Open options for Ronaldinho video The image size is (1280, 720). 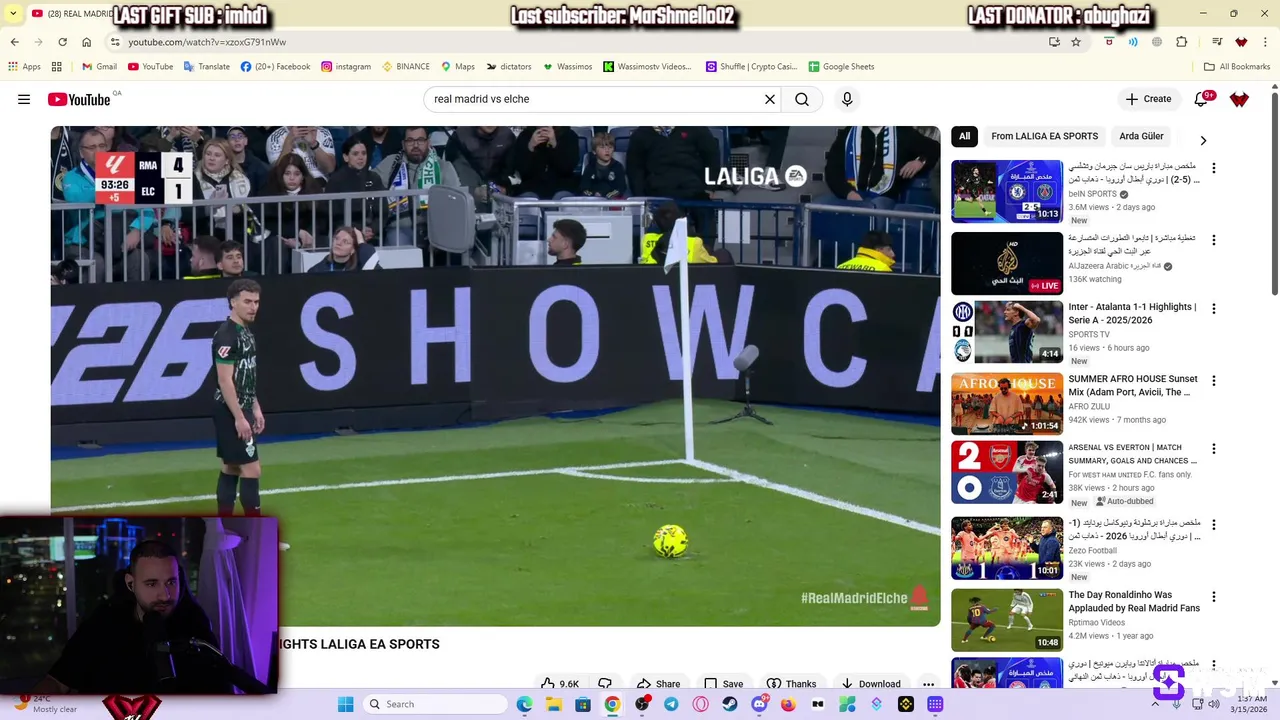[1214, 597]
